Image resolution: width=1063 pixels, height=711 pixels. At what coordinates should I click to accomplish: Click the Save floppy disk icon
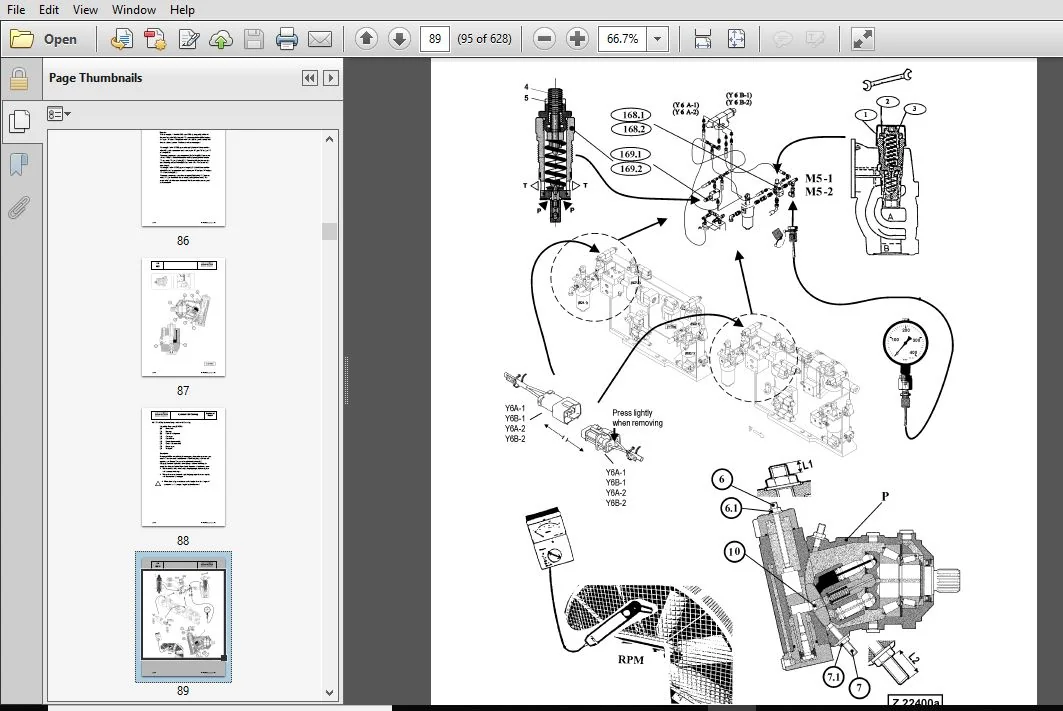[254, 39]
